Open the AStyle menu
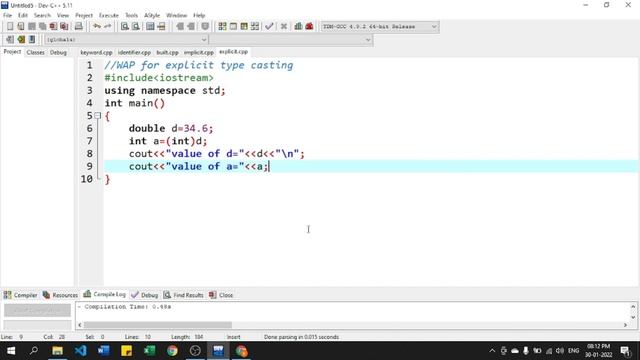The height and width of the screenshot is (360, 640). coord(152,16)
